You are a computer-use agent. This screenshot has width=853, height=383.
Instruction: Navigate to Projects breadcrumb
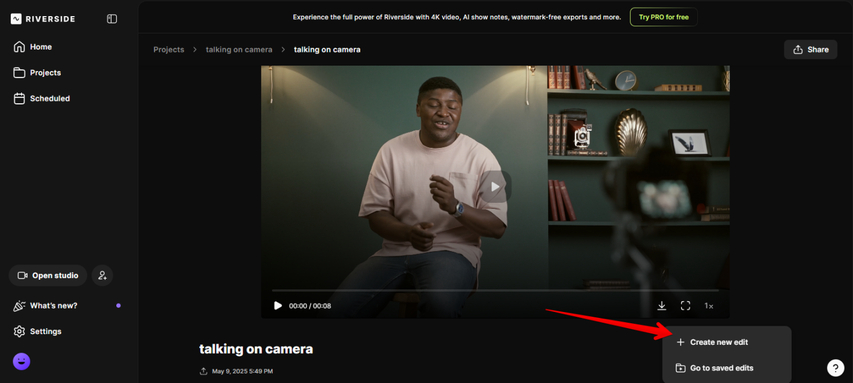(169, 50)
